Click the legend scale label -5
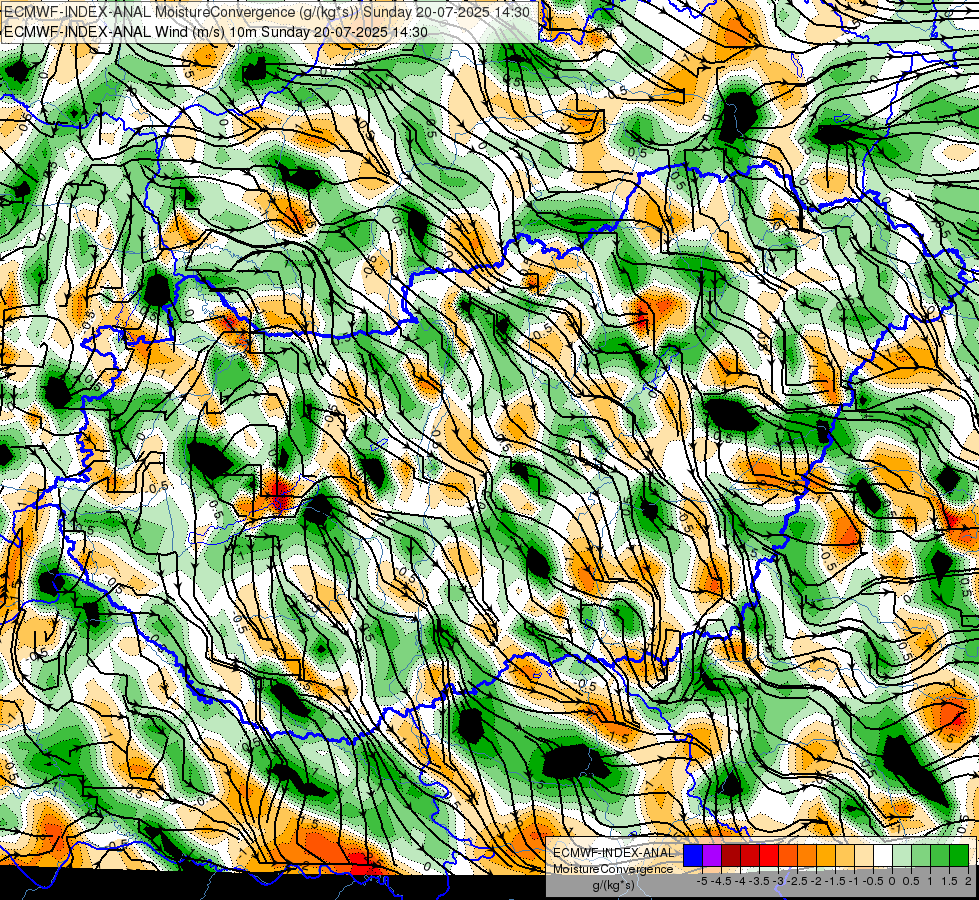The height and width of the screenshot is (900, 979). (x=702, y=881)
